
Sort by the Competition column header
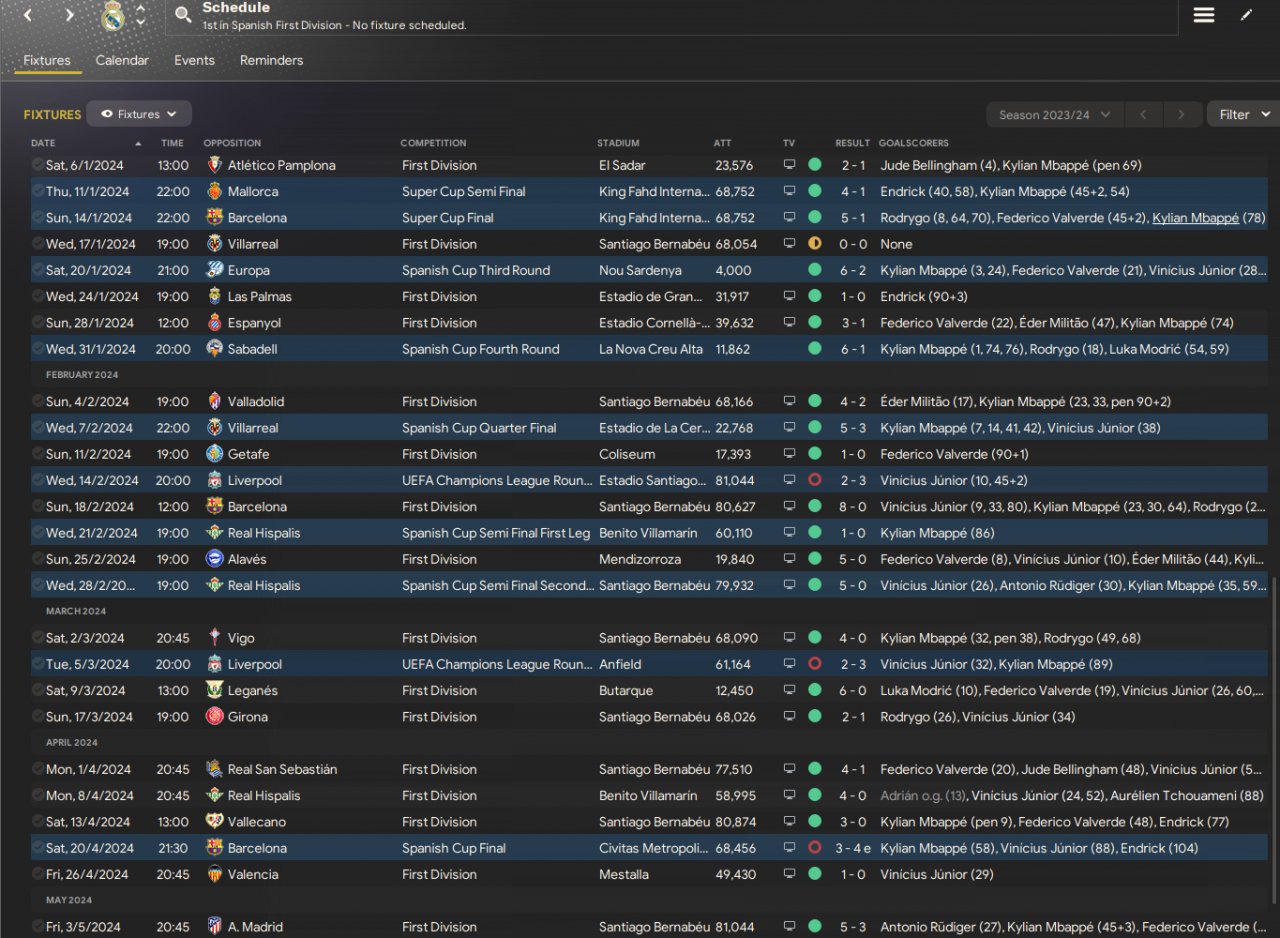pos(433,143)
